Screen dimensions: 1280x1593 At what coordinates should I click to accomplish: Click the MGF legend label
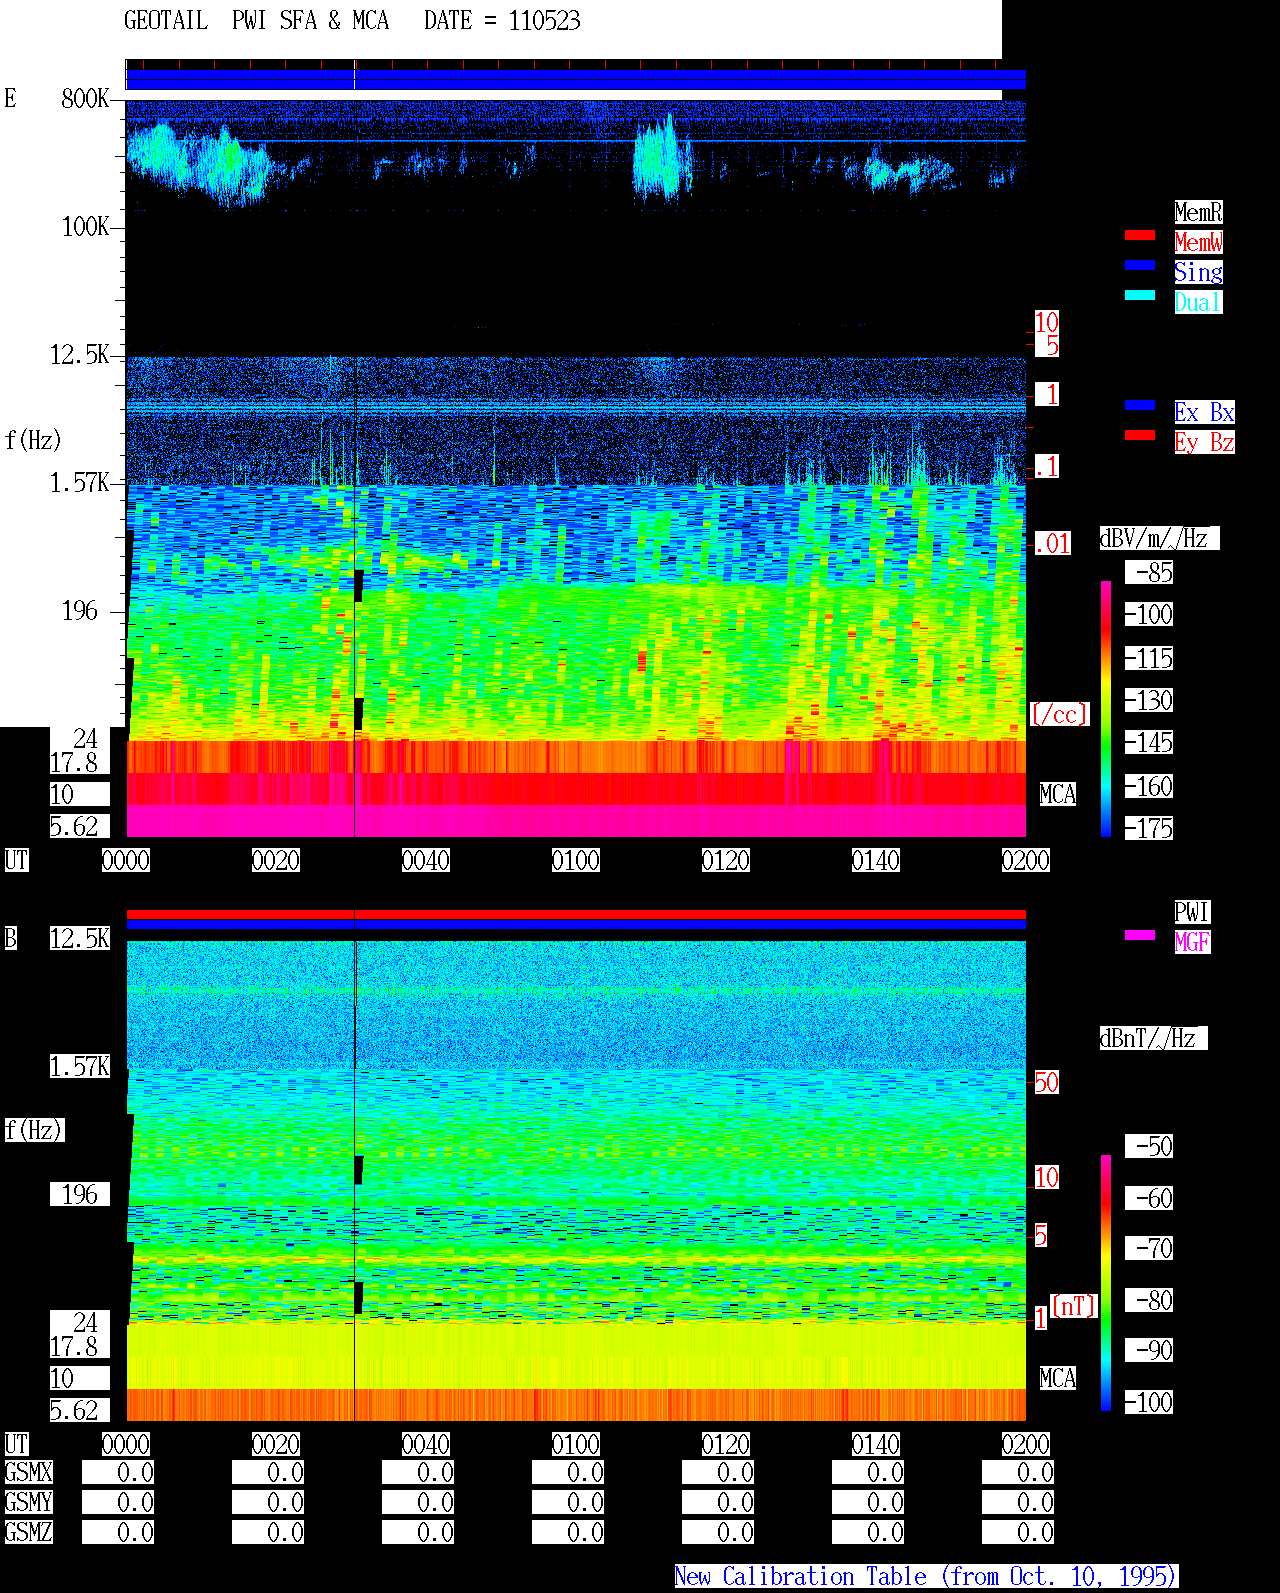point(1192,942)
